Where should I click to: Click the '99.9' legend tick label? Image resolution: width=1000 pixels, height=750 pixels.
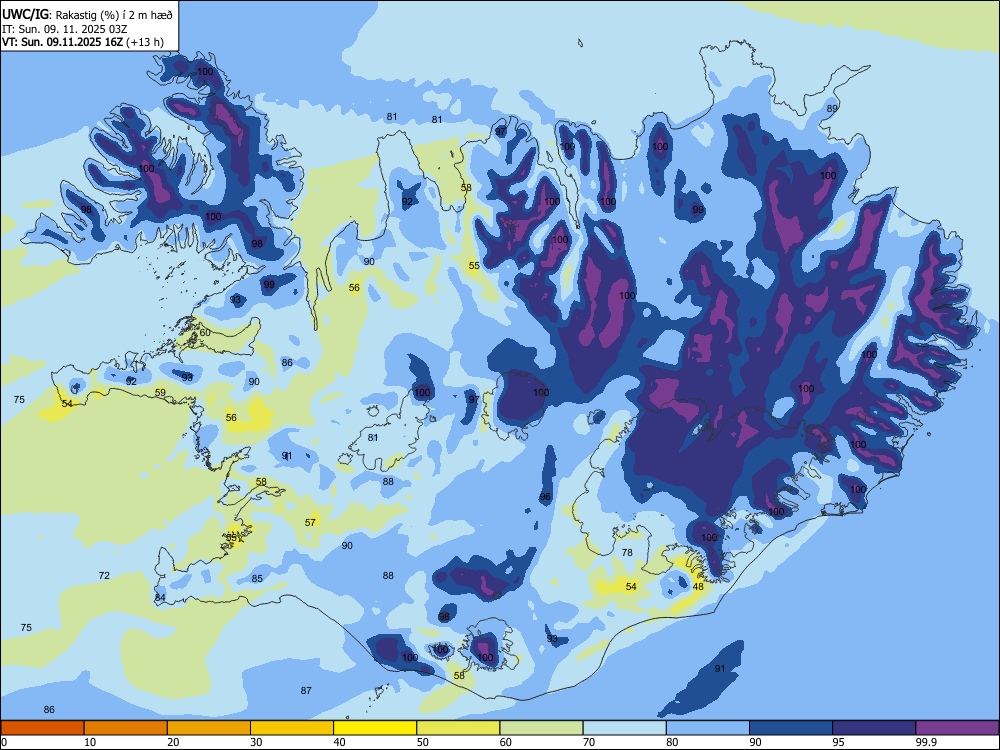coord(926,742)
